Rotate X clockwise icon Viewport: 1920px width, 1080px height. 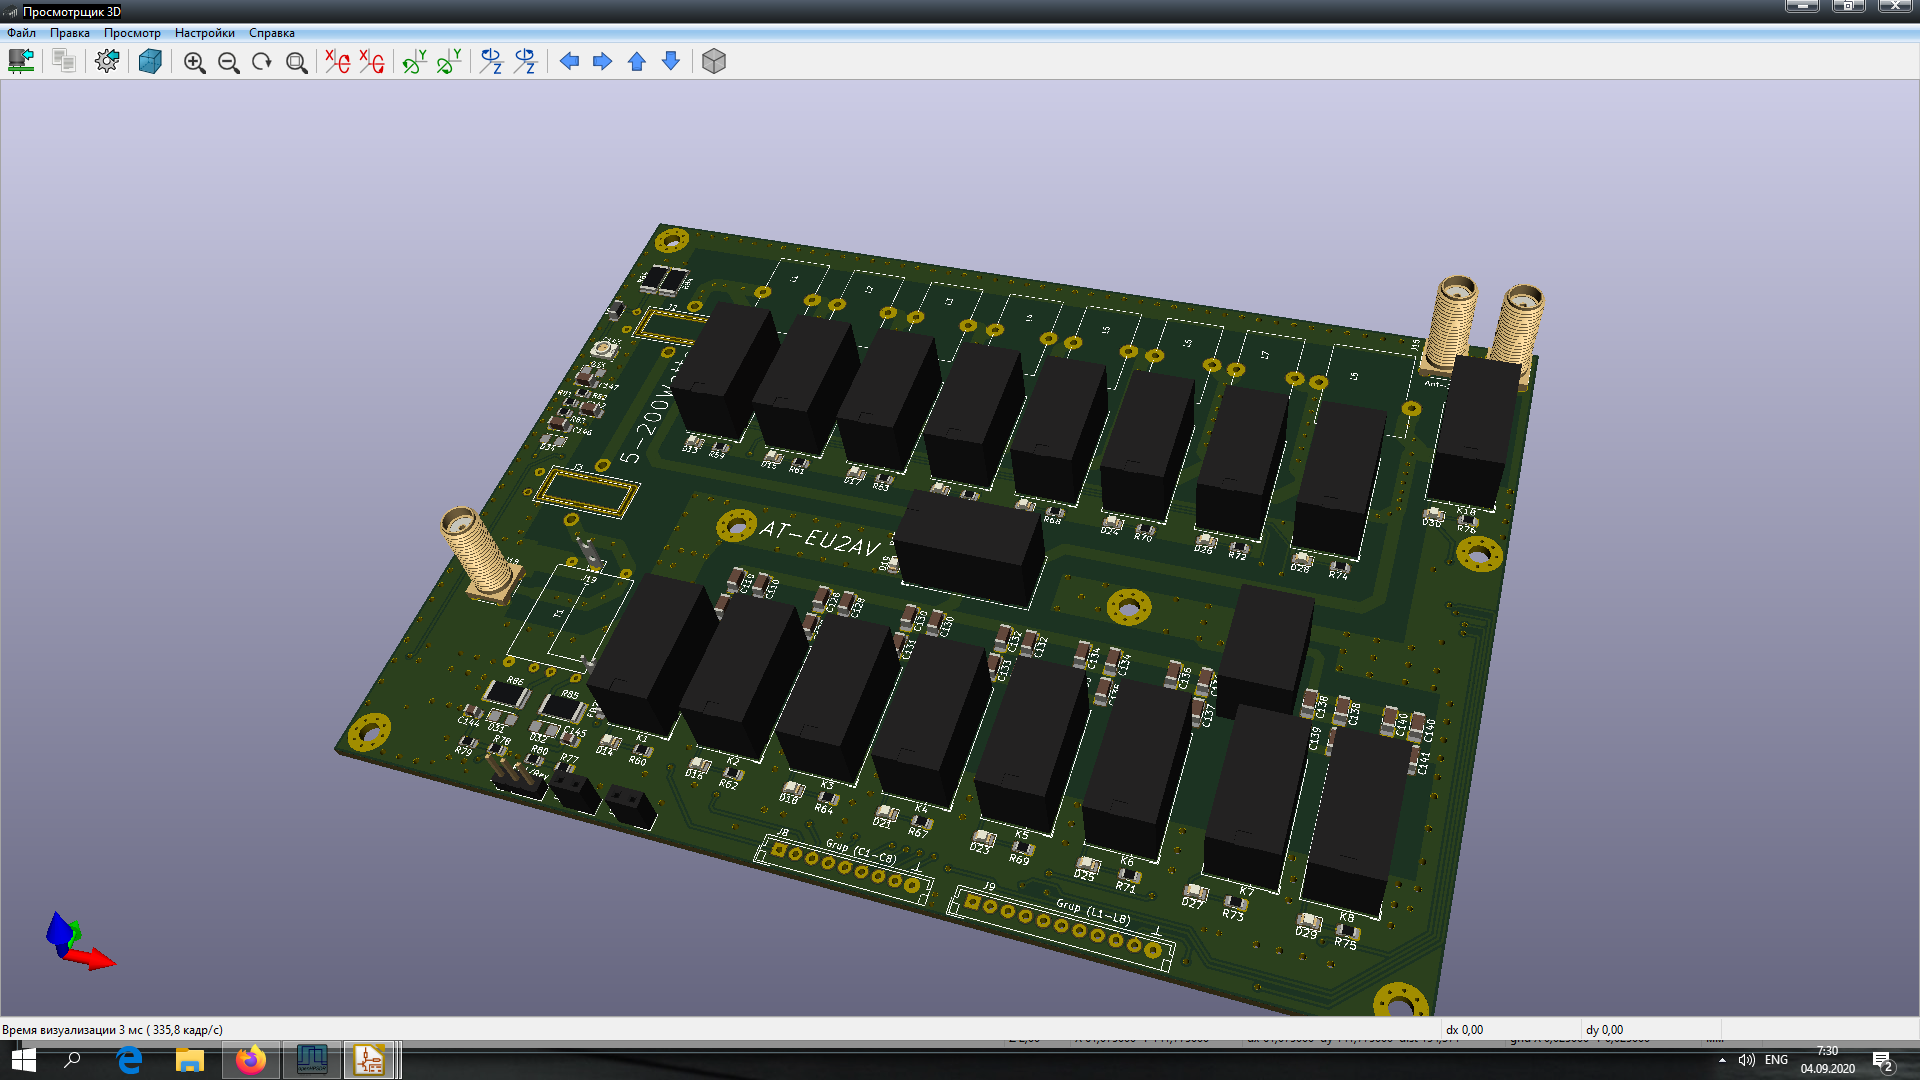coord(338,61)
